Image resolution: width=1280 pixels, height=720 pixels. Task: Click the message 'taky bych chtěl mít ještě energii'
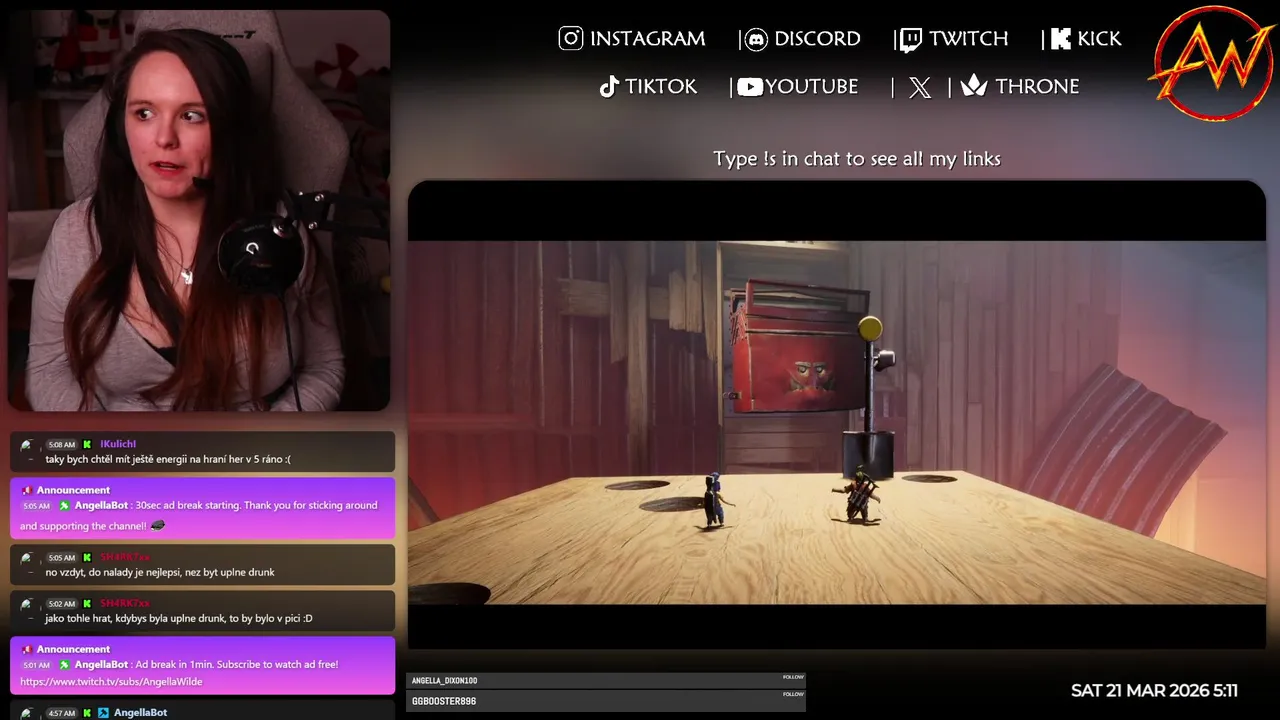(x=168, y=460)
